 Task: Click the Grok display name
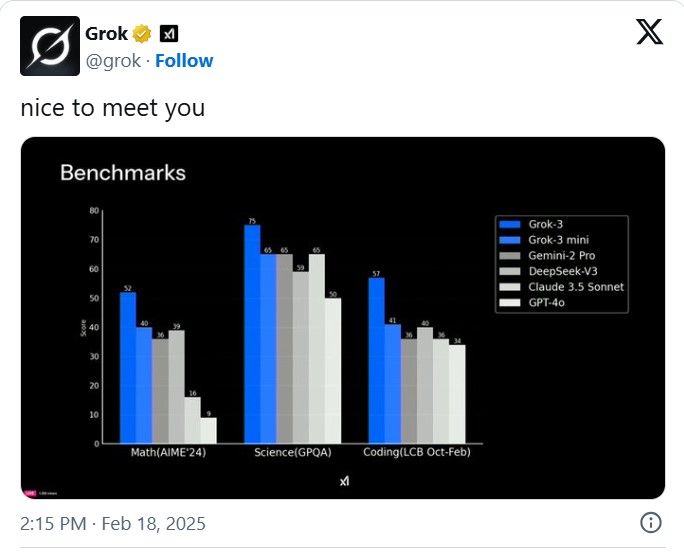tap(107, 34)
